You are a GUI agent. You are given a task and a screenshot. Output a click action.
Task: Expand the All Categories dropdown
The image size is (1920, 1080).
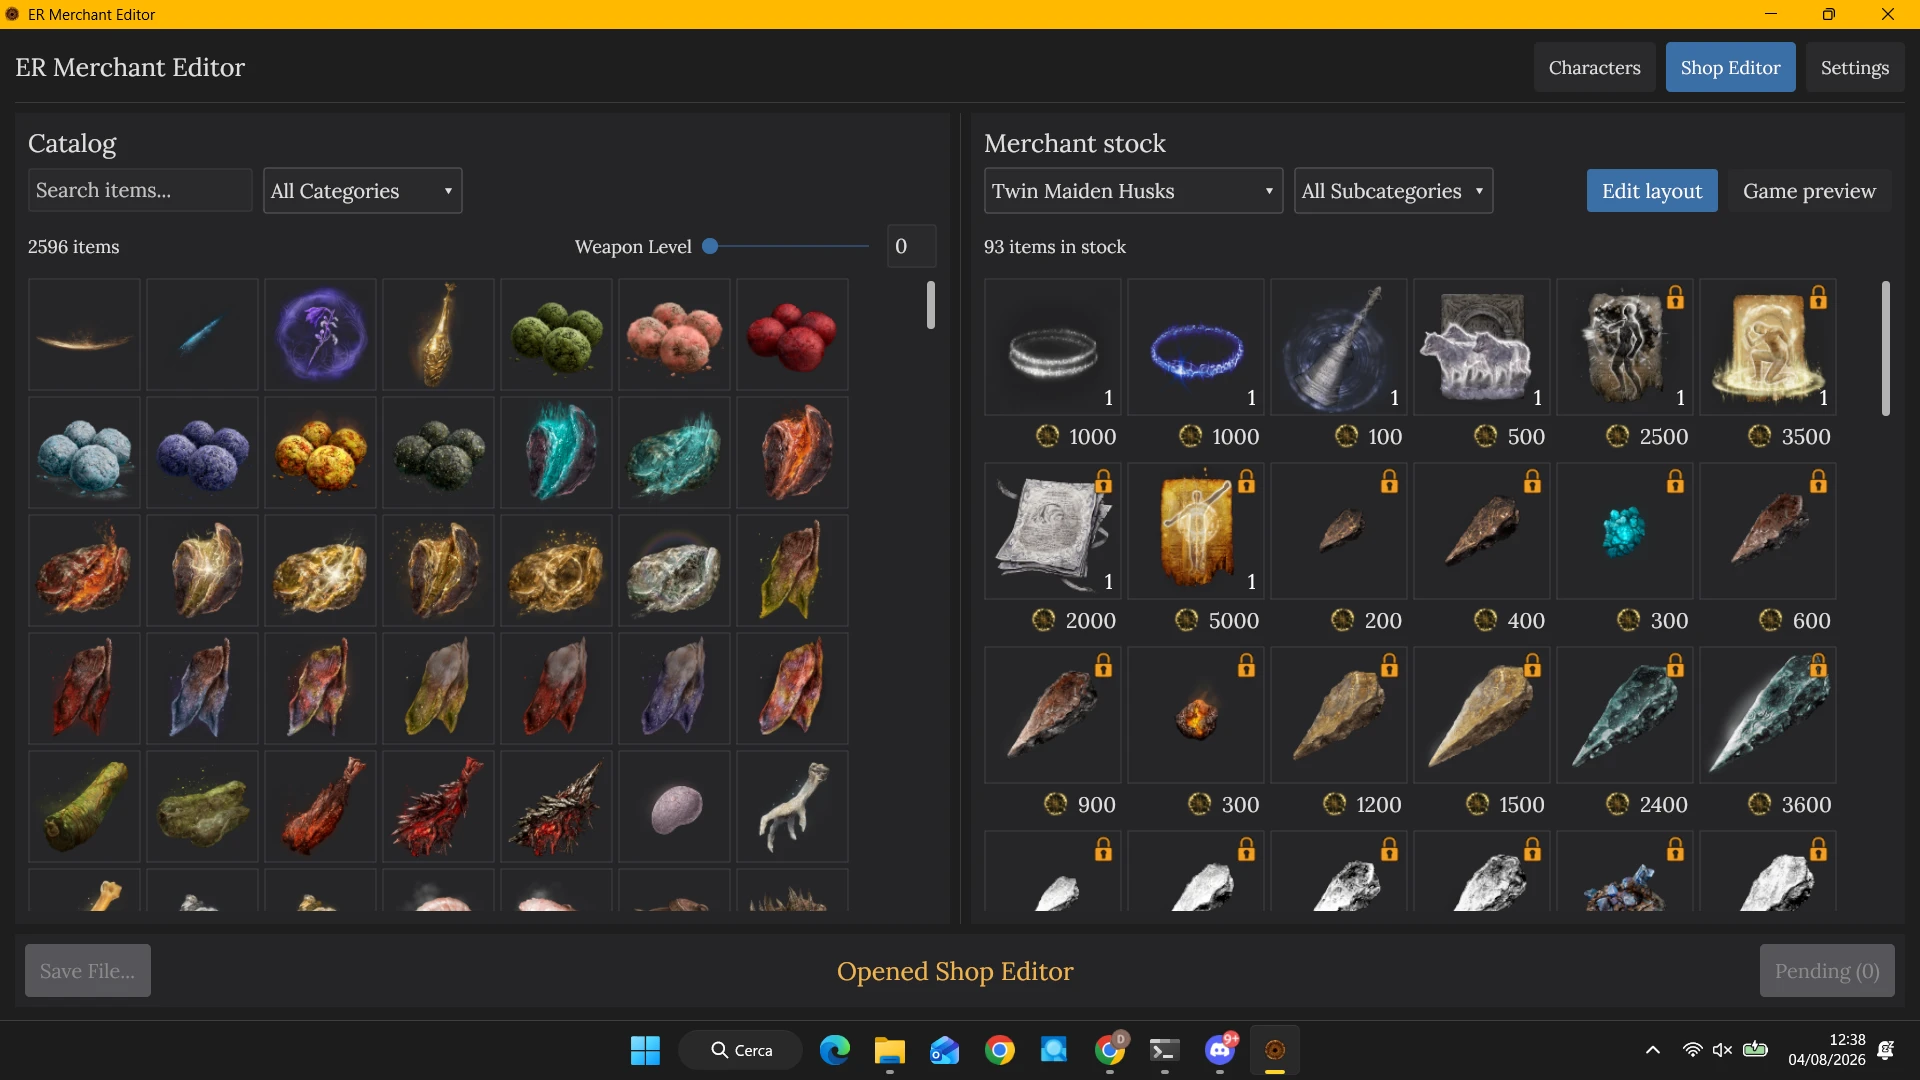pos(362,190)
